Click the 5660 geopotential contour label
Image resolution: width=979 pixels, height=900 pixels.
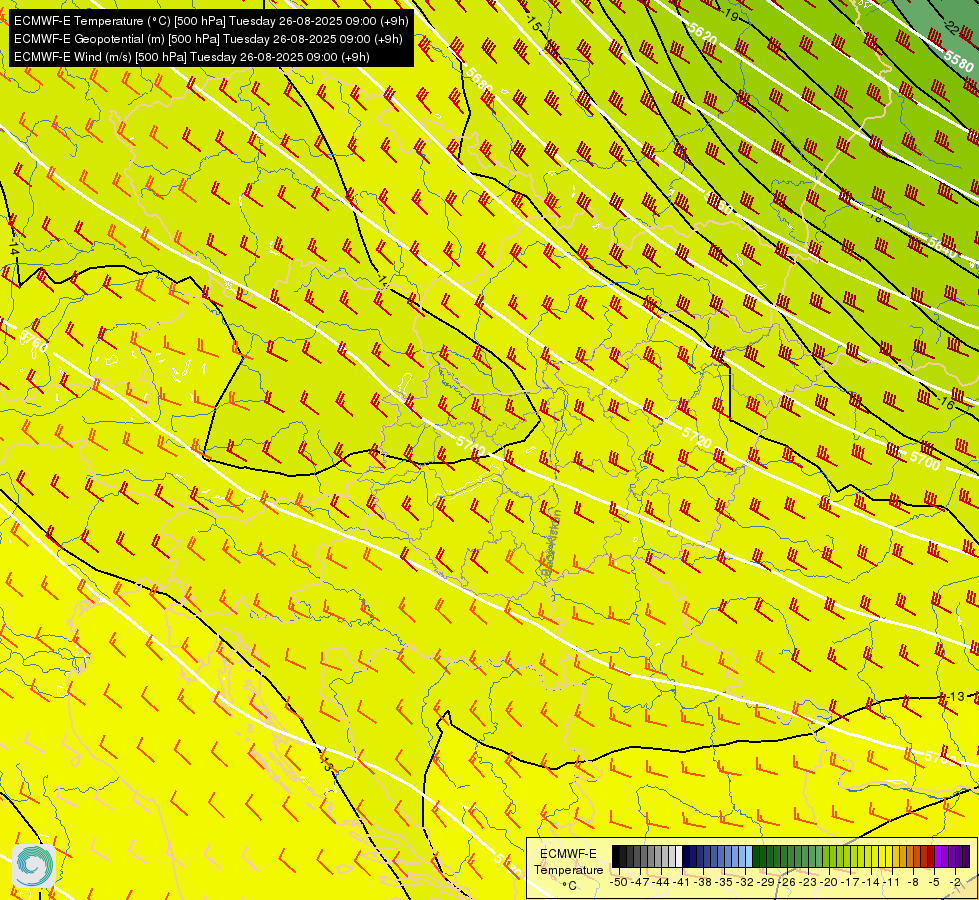[719, 203]
